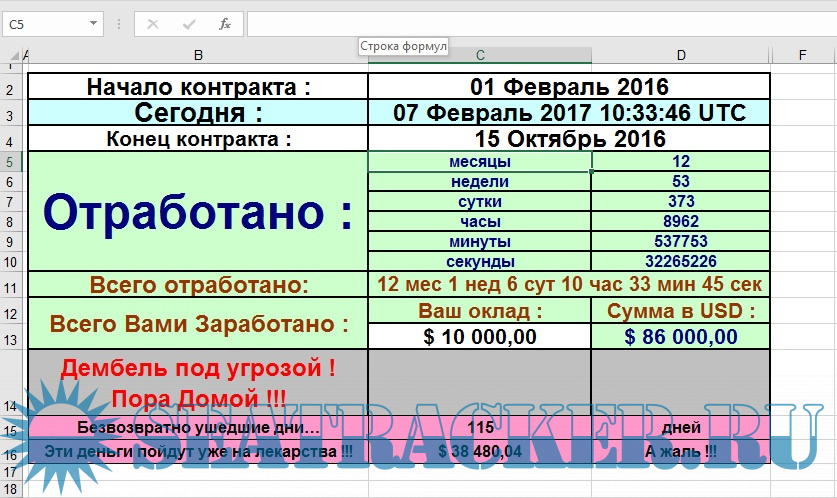This screenshot has height=498, width=837.
Task: Click inside the Name Box showing C5
Action: [45, 24]
